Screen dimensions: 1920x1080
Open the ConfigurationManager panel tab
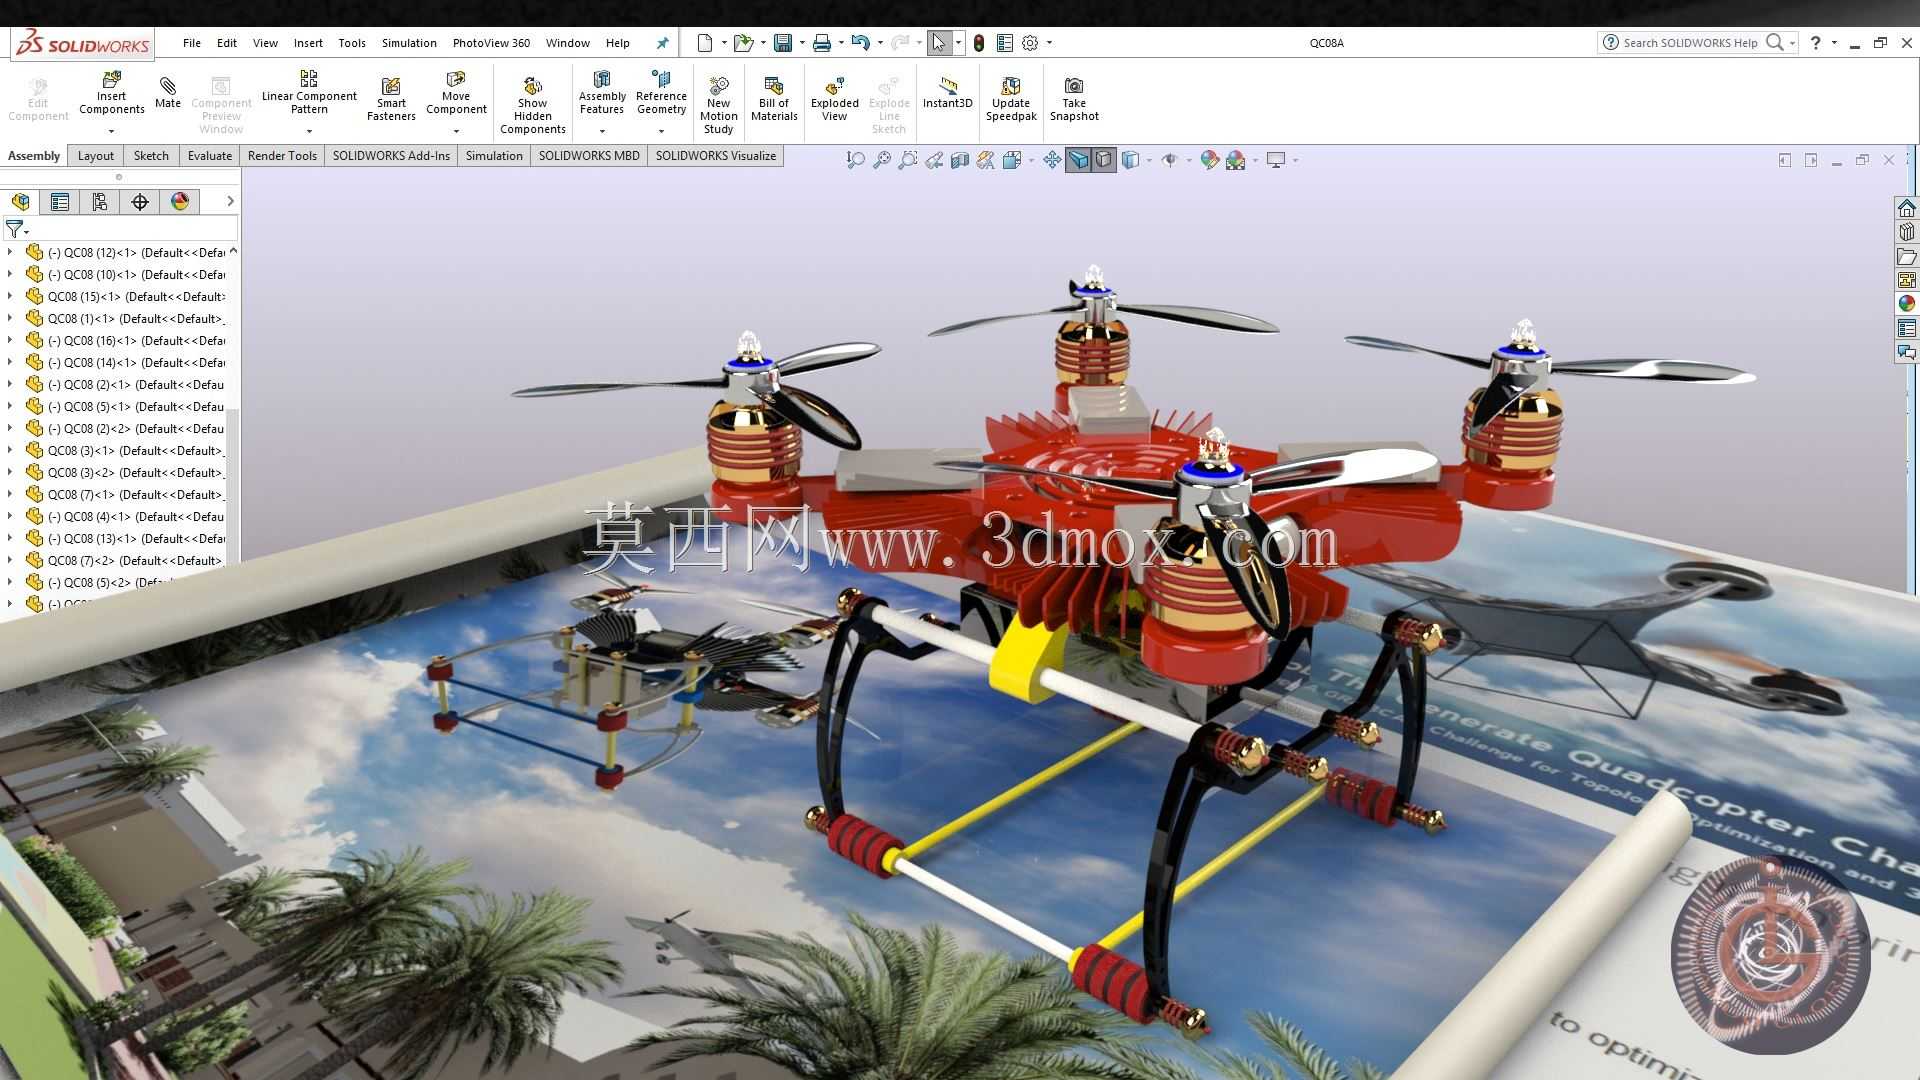(99, 202)
